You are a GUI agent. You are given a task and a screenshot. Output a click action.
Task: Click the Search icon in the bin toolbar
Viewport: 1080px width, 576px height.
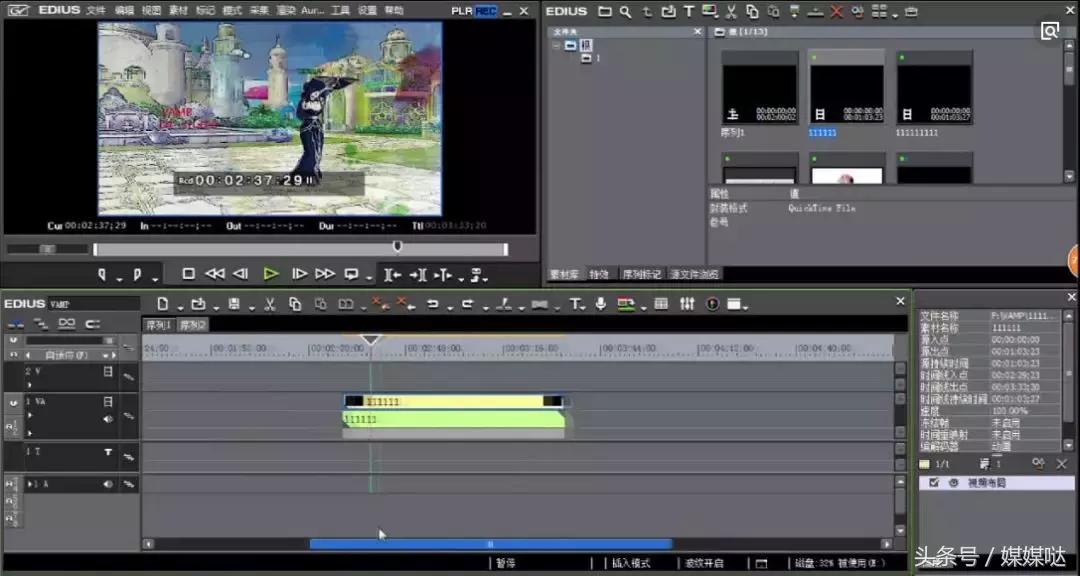625,12
